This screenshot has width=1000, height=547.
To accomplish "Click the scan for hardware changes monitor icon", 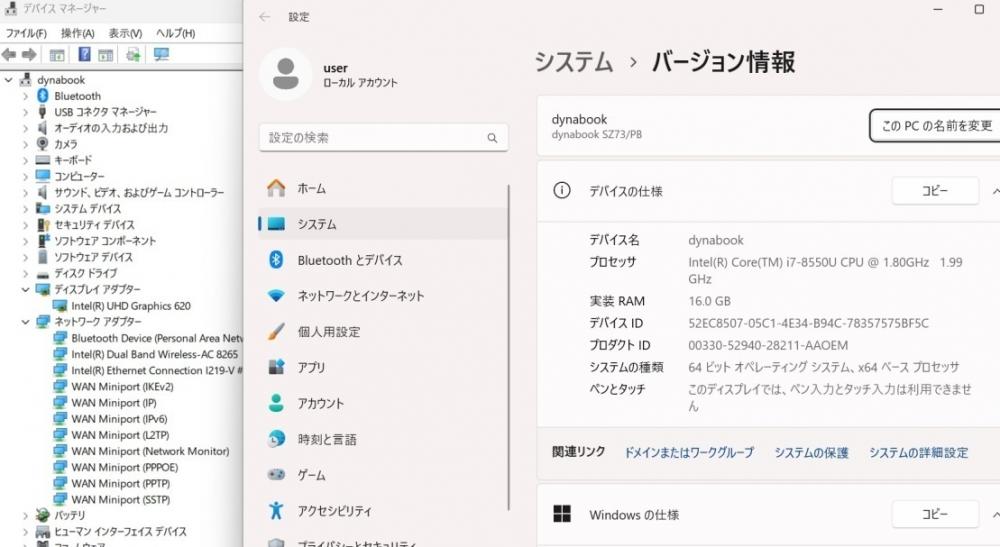I will click(x=161, y=55).
